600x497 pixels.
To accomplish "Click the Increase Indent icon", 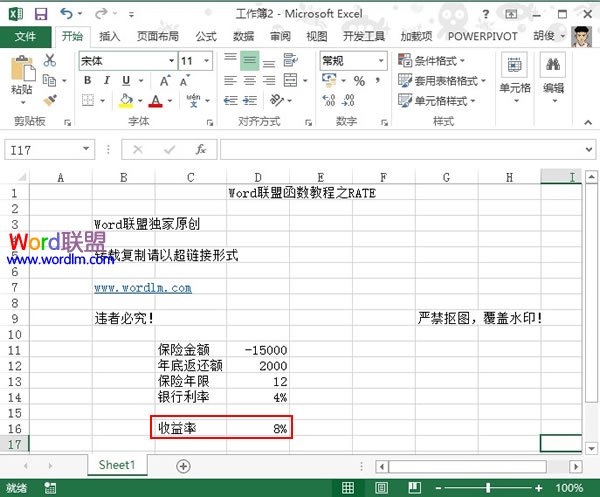I will click(x=249, y=101).
